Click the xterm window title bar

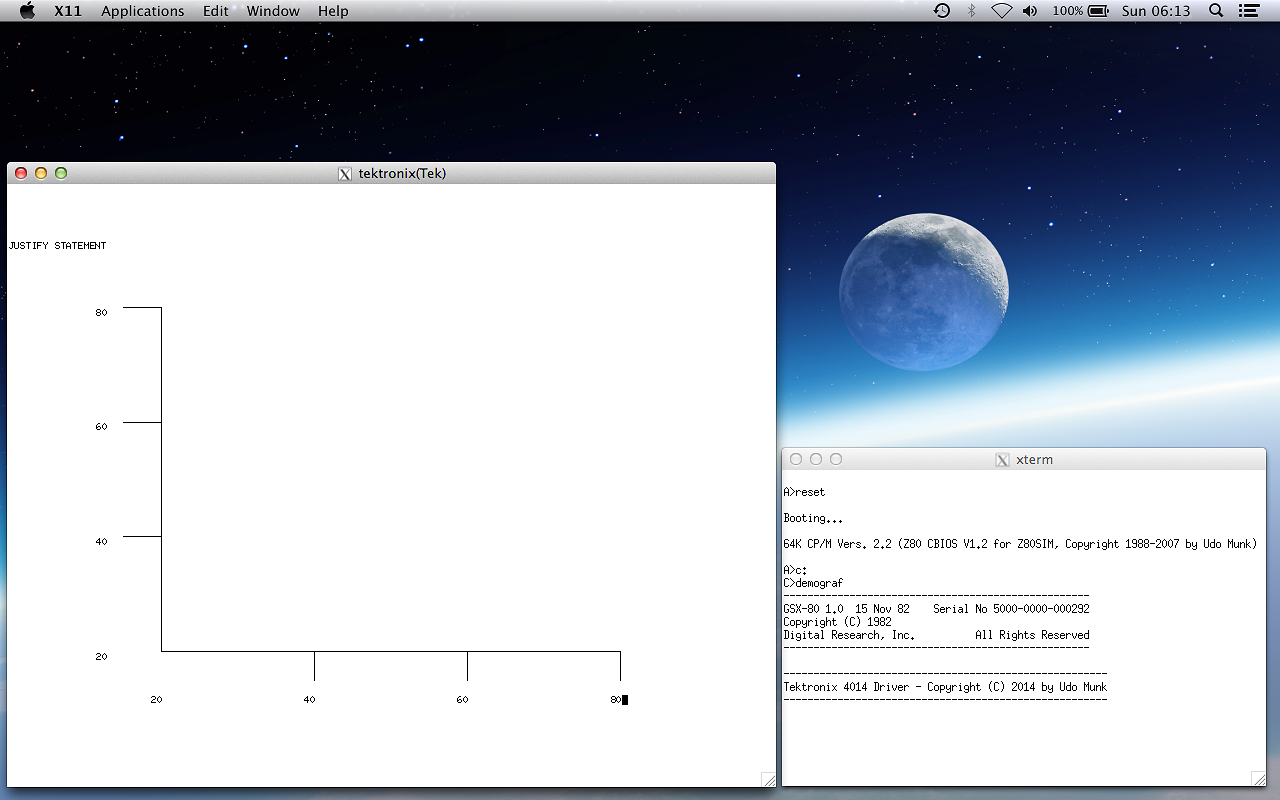1100,460
